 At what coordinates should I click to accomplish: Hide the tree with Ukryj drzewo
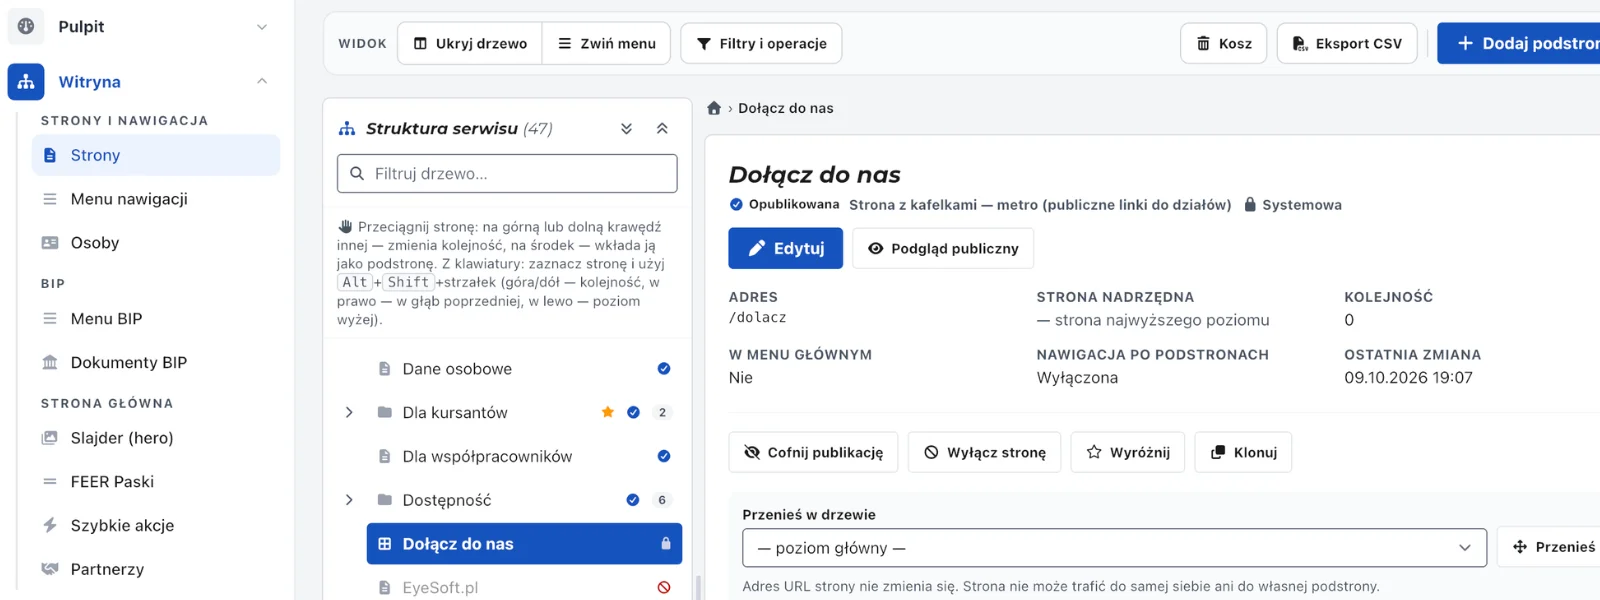point(470,44)
